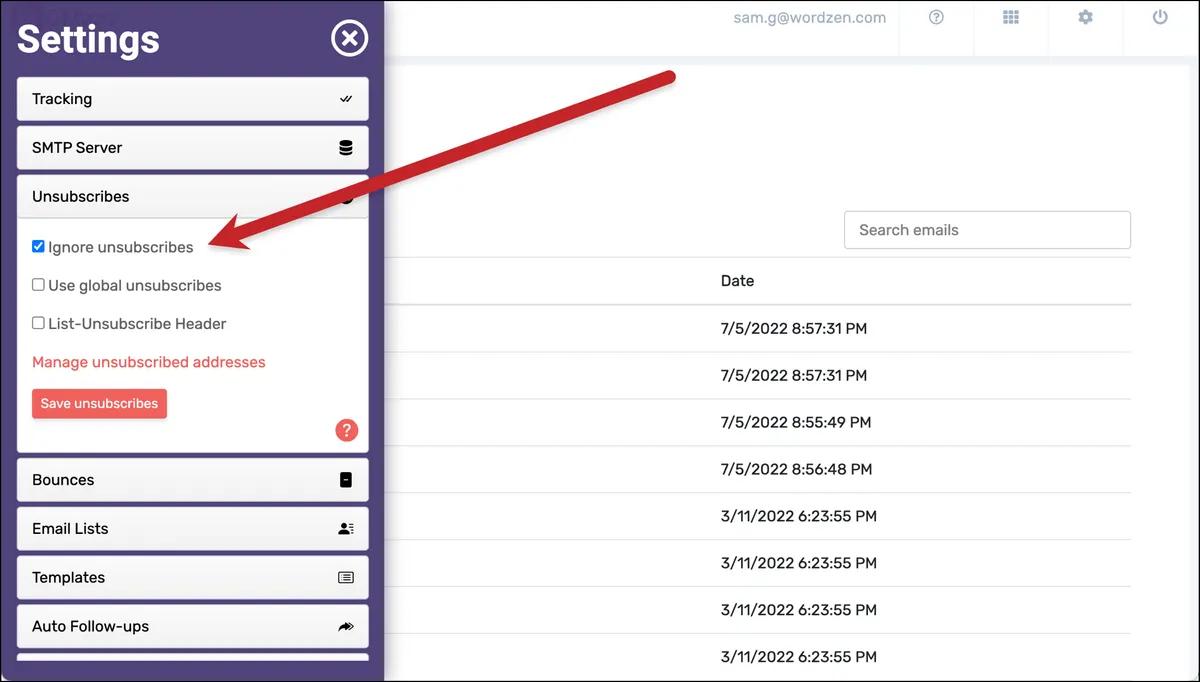This screenshot has height=682, width=1200.
Task: Click the Save unsubscribes button
Action: [99, 403]
